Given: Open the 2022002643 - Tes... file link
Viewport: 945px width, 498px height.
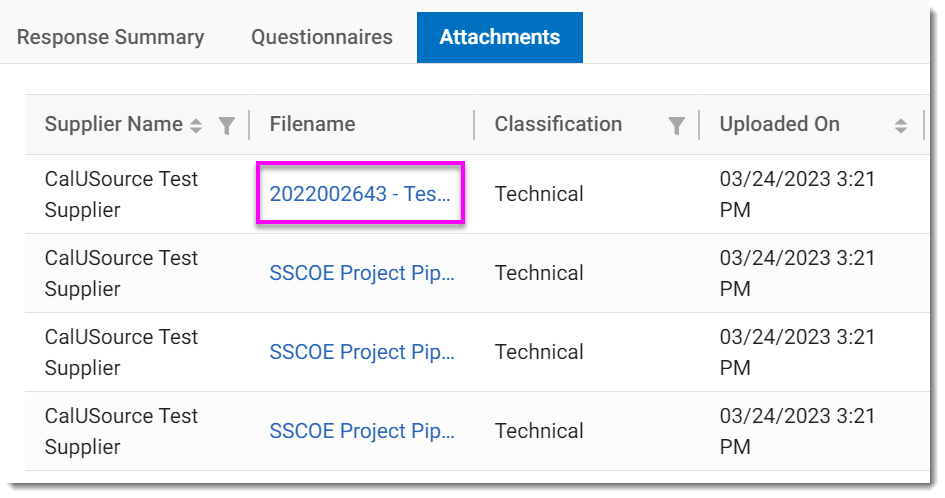Looking at the screenshot, I should pyautogui.click(x=359, y=194).
